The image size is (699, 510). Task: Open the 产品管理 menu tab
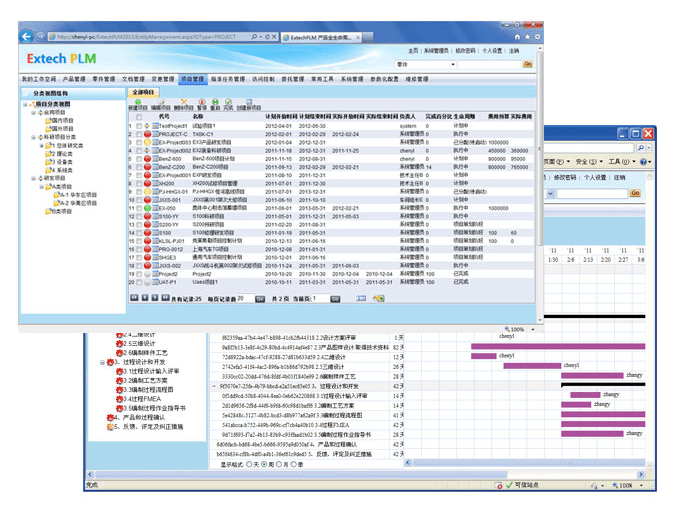click(x=74, y=79)
